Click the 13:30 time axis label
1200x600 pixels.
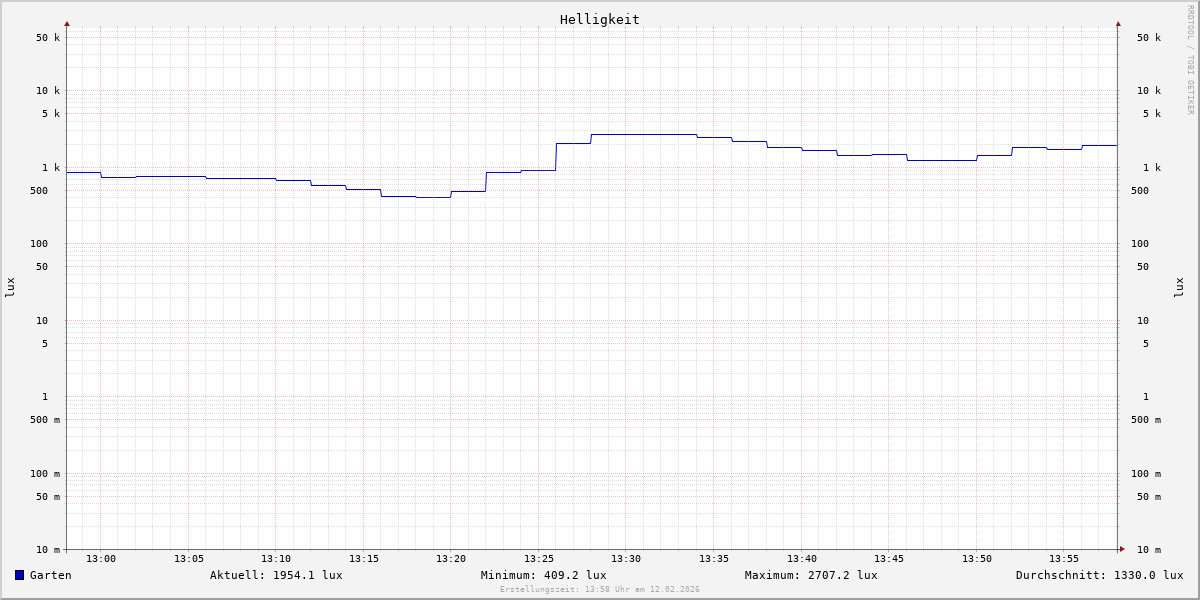click(626, 559)
